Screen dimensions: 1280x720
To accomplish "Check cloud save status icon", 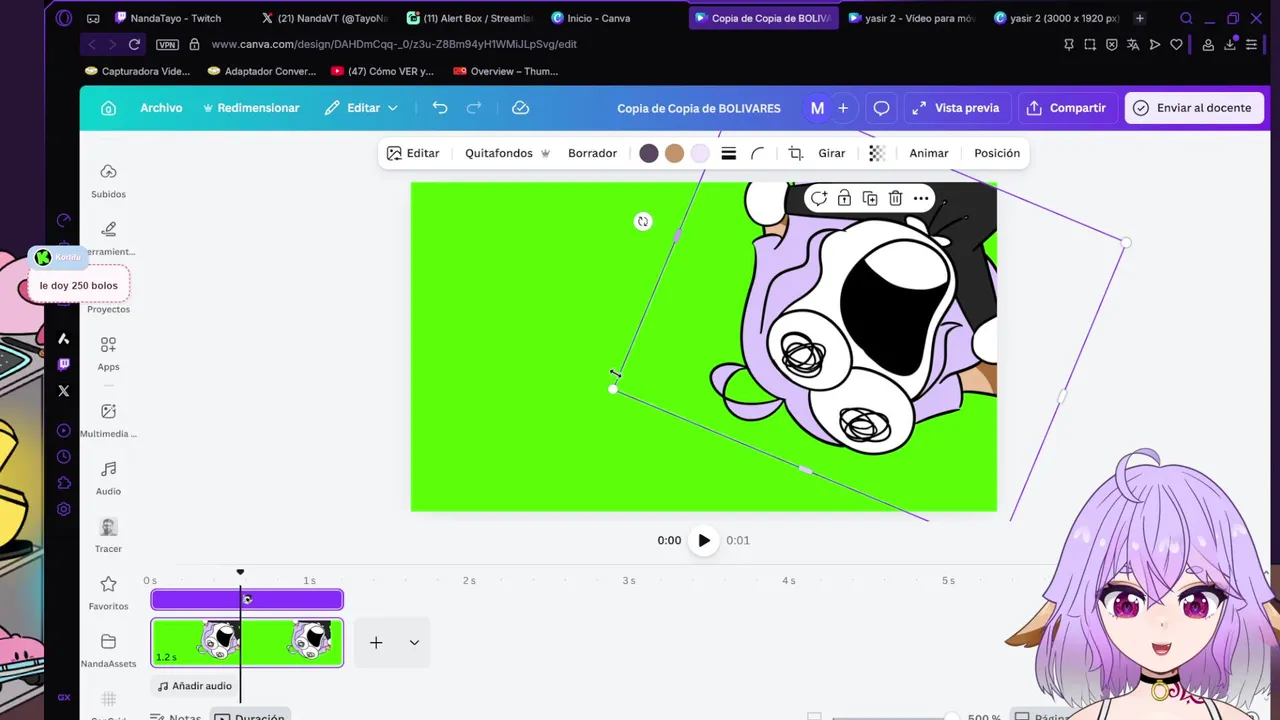I will pyautogui.click(x=520, y=108).
